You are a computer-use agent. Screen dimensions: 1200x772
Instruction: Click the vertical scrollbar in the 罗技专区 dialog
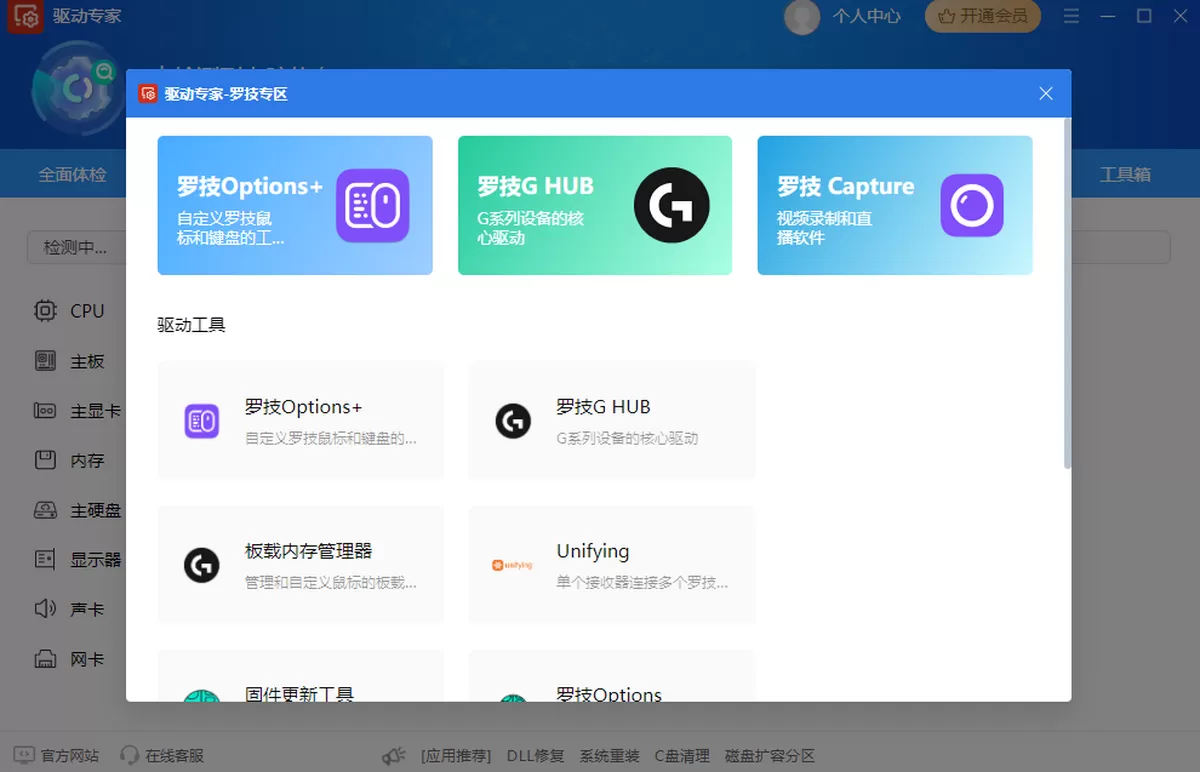1067,294
